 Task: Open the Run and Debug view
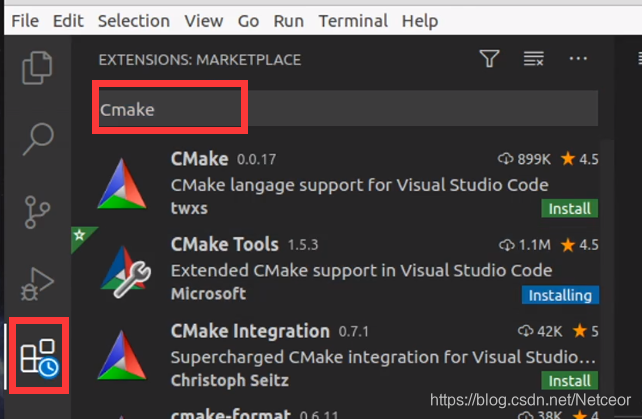point(37,284)
